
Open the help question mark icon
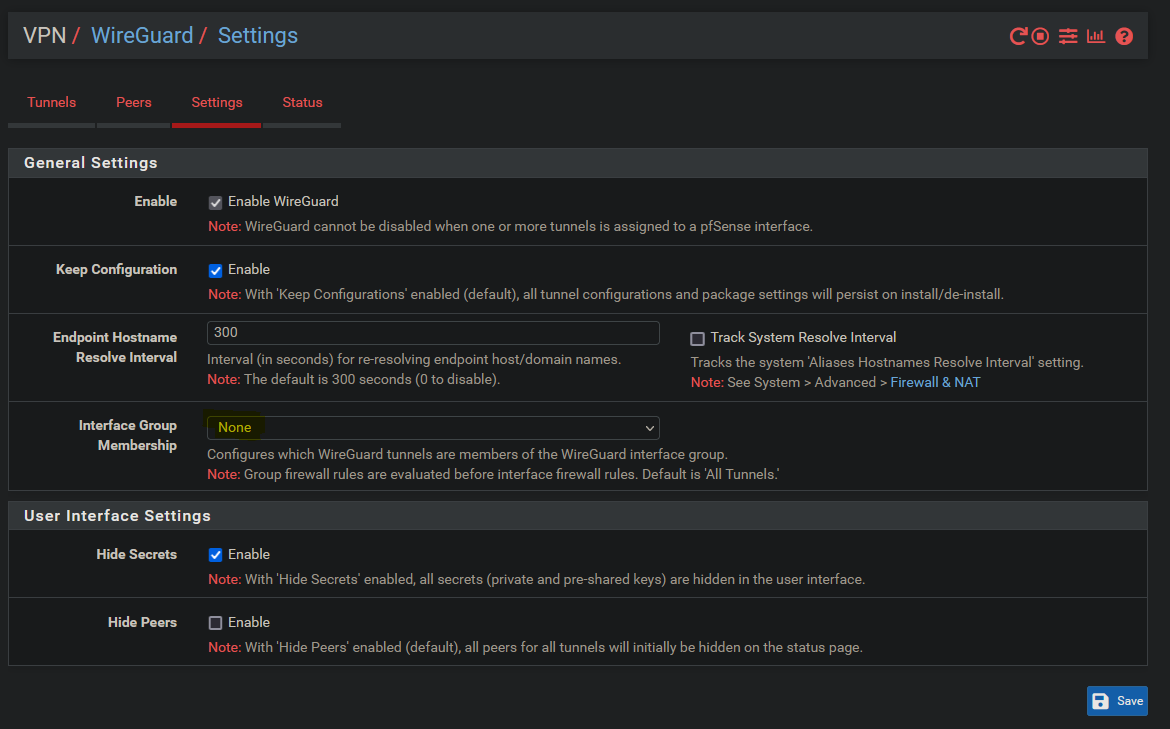click(1124, 36)
